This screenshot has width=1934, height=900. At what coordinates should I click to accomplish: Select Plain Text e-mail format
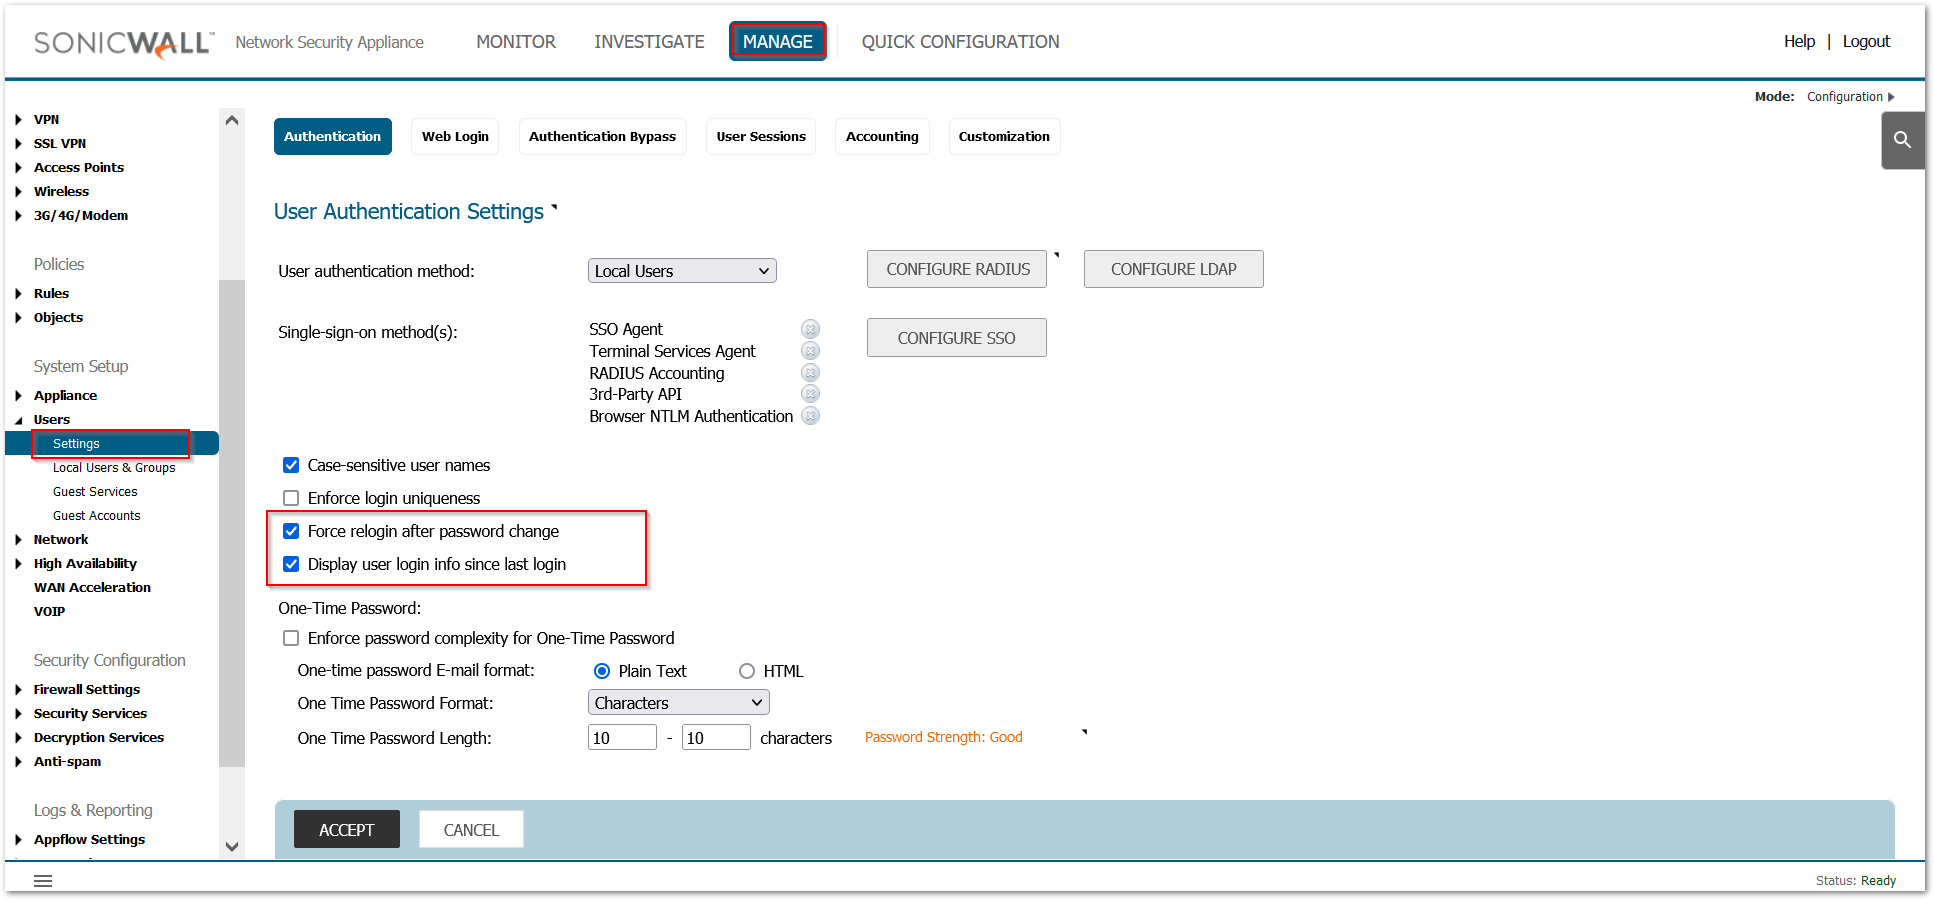click(x=602, y=671)
